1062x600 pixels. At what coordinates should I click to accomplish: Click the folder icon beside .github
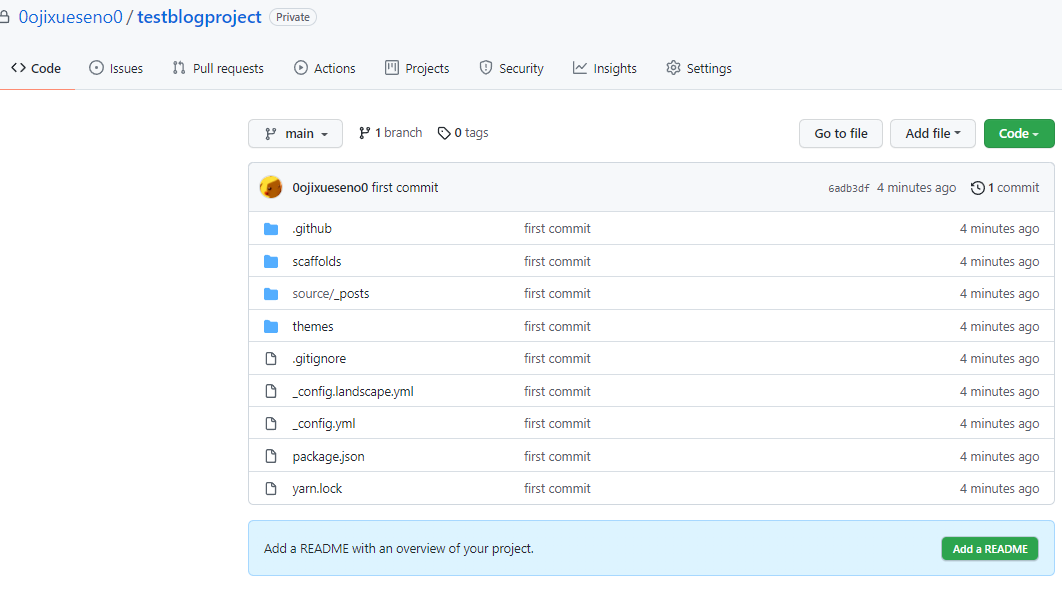pyautogui.click(x=271, y=229)
